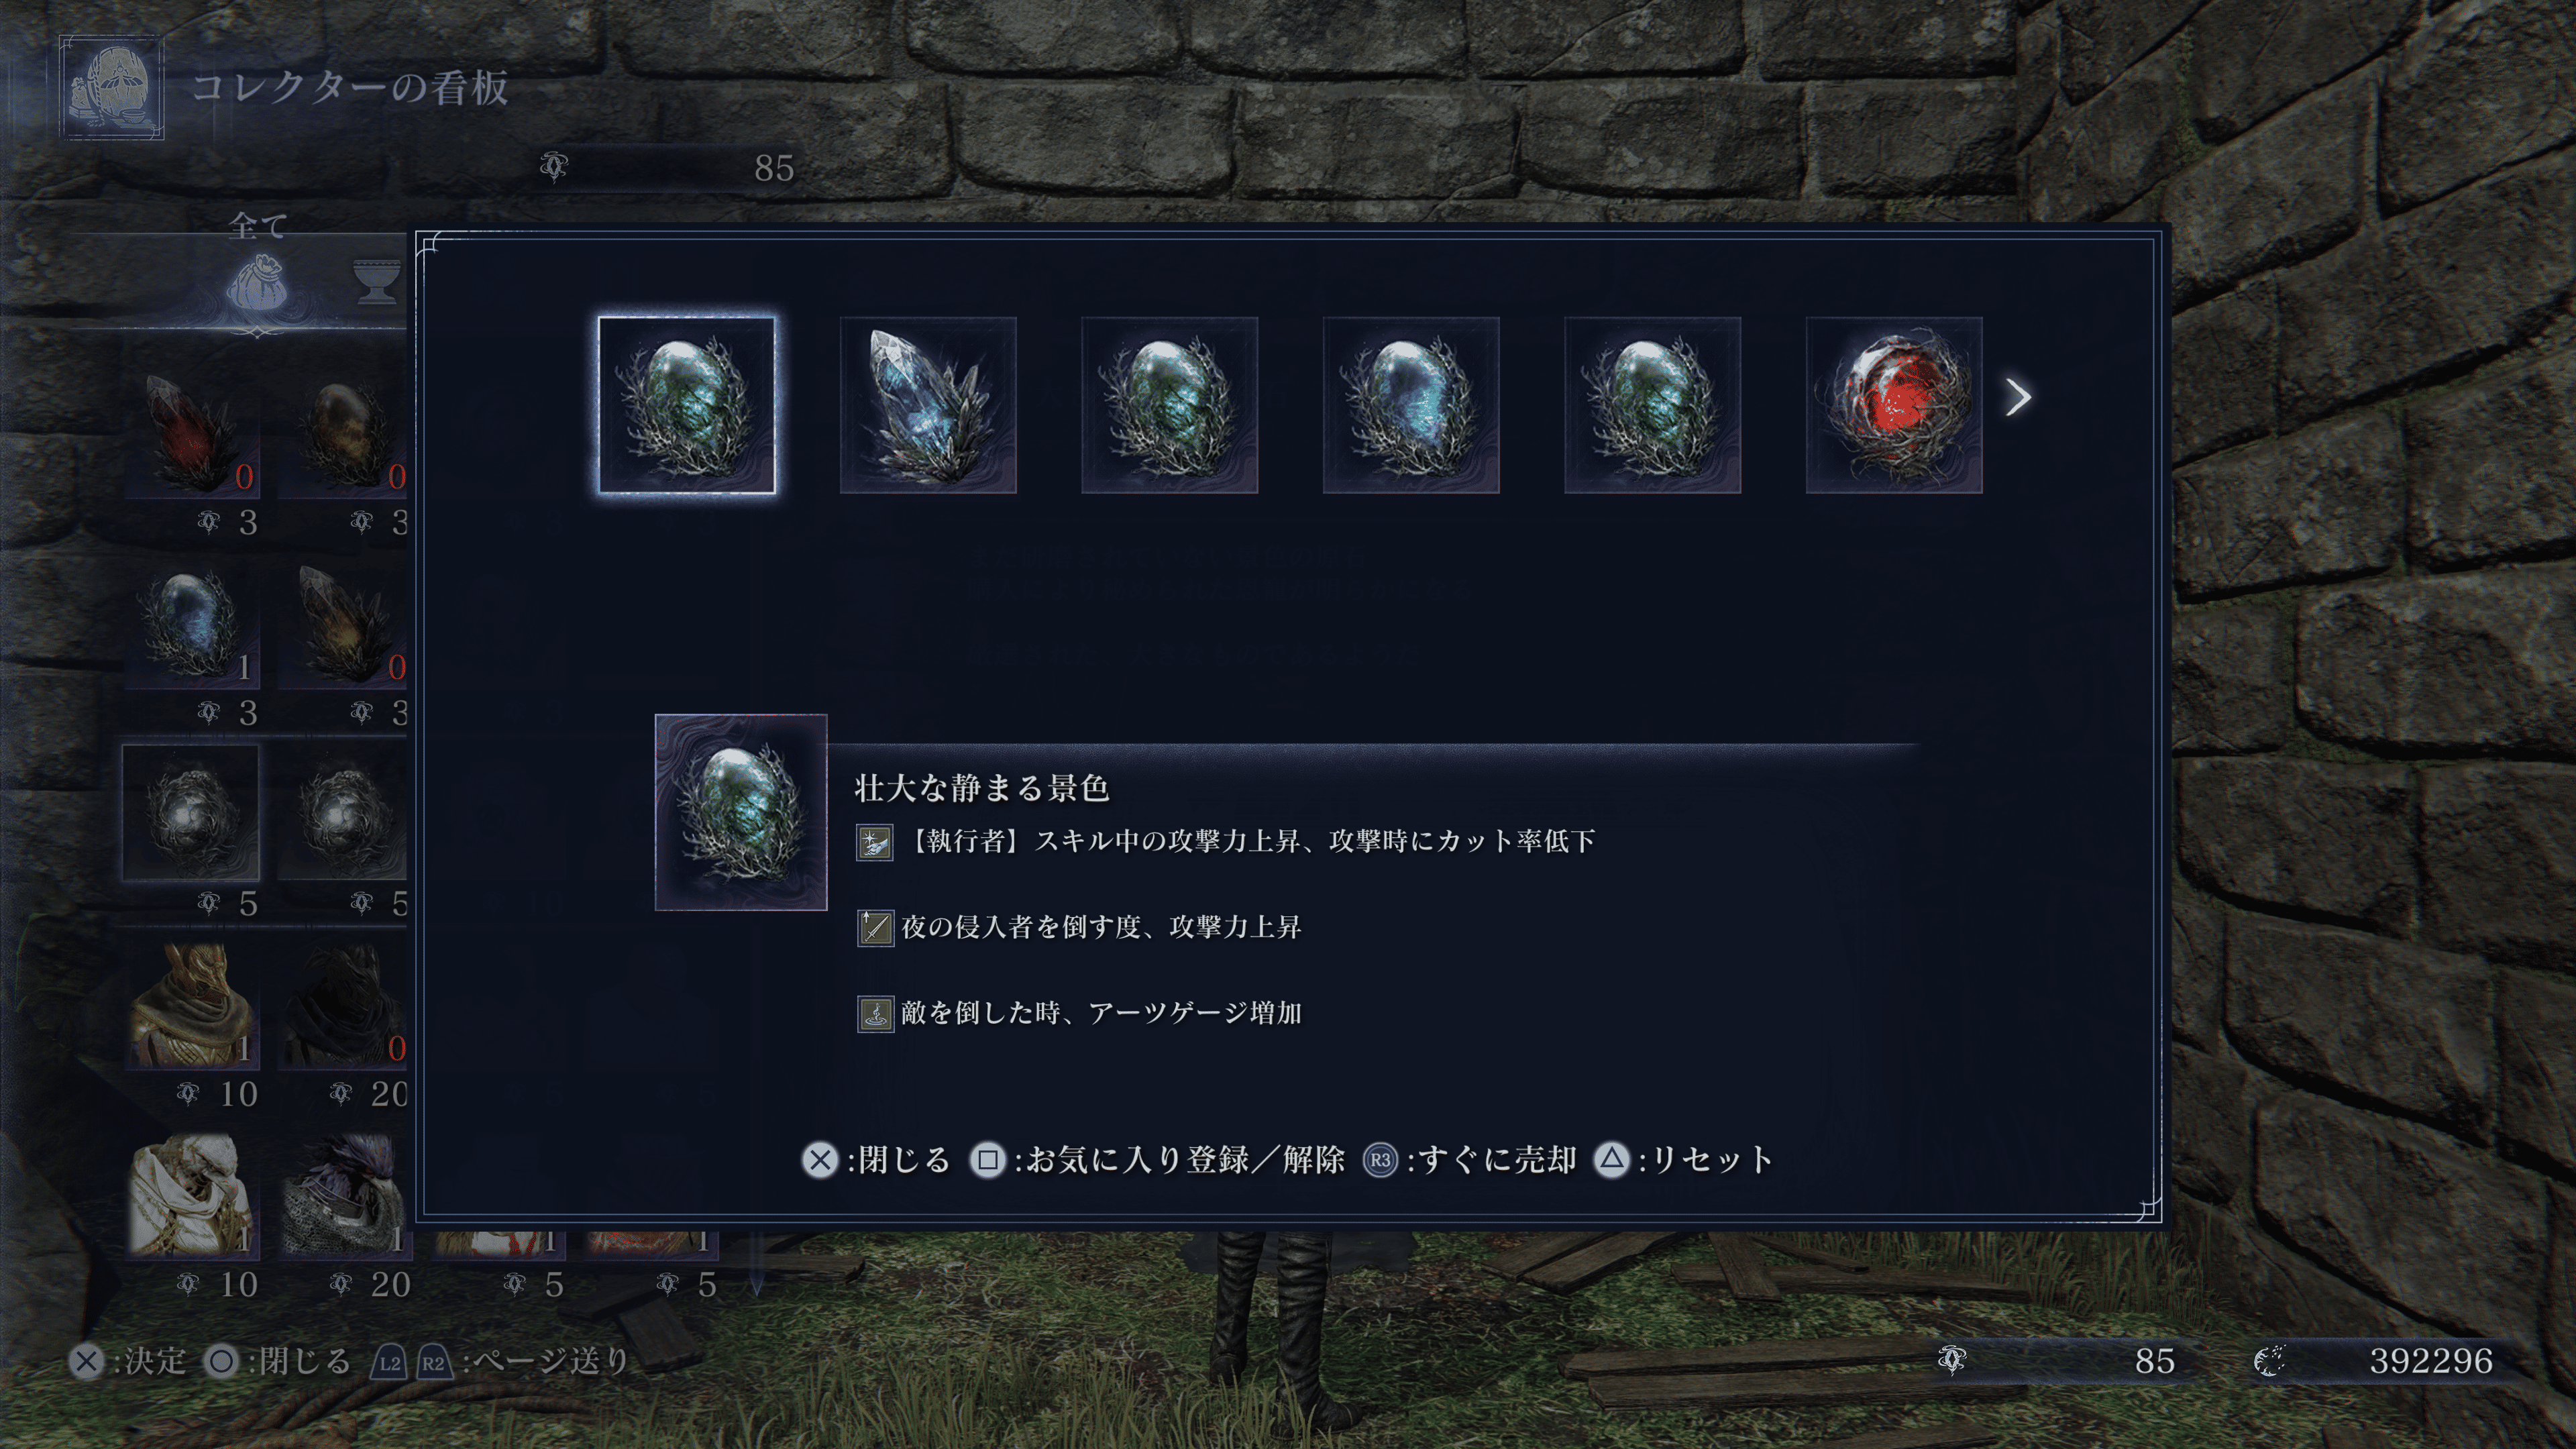Select the blue-tinted relic in fourth slot
Image resolution: width=2576 pixels, height=1449 pixels.
tap(1411, 405)
